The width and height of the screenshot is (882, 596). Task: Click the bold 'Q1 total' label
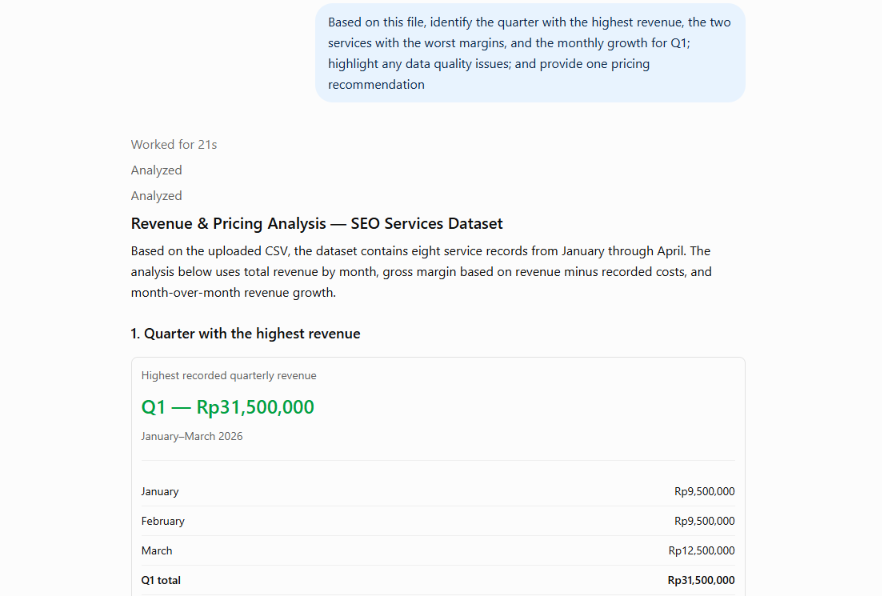[x=161, y=580]
